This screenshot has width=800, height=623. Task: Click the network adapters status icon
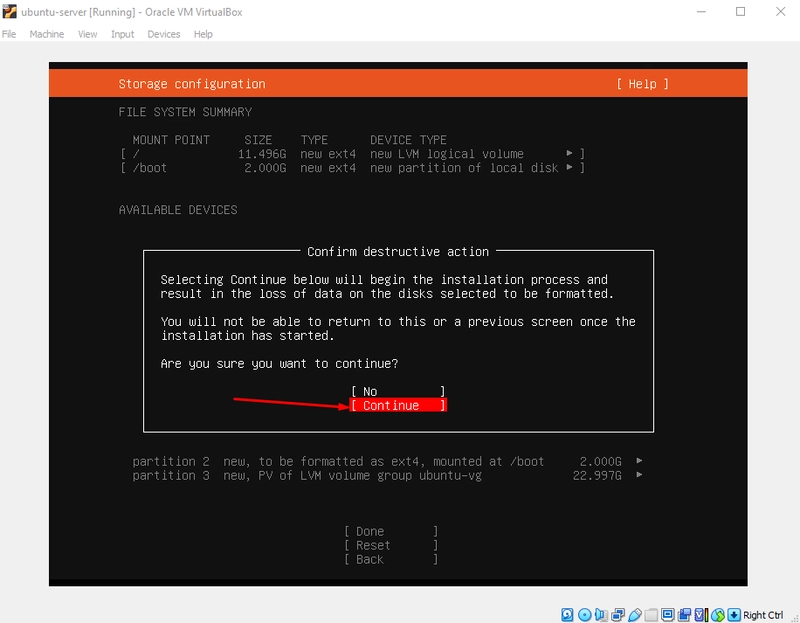point(617,615)
